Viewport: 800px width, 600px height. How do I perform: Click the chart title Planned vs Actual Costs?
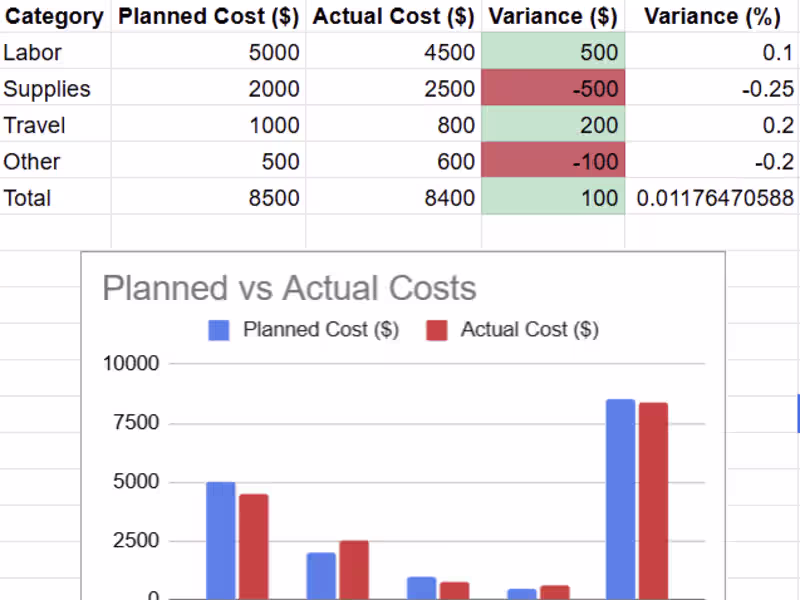coord(289,288)
